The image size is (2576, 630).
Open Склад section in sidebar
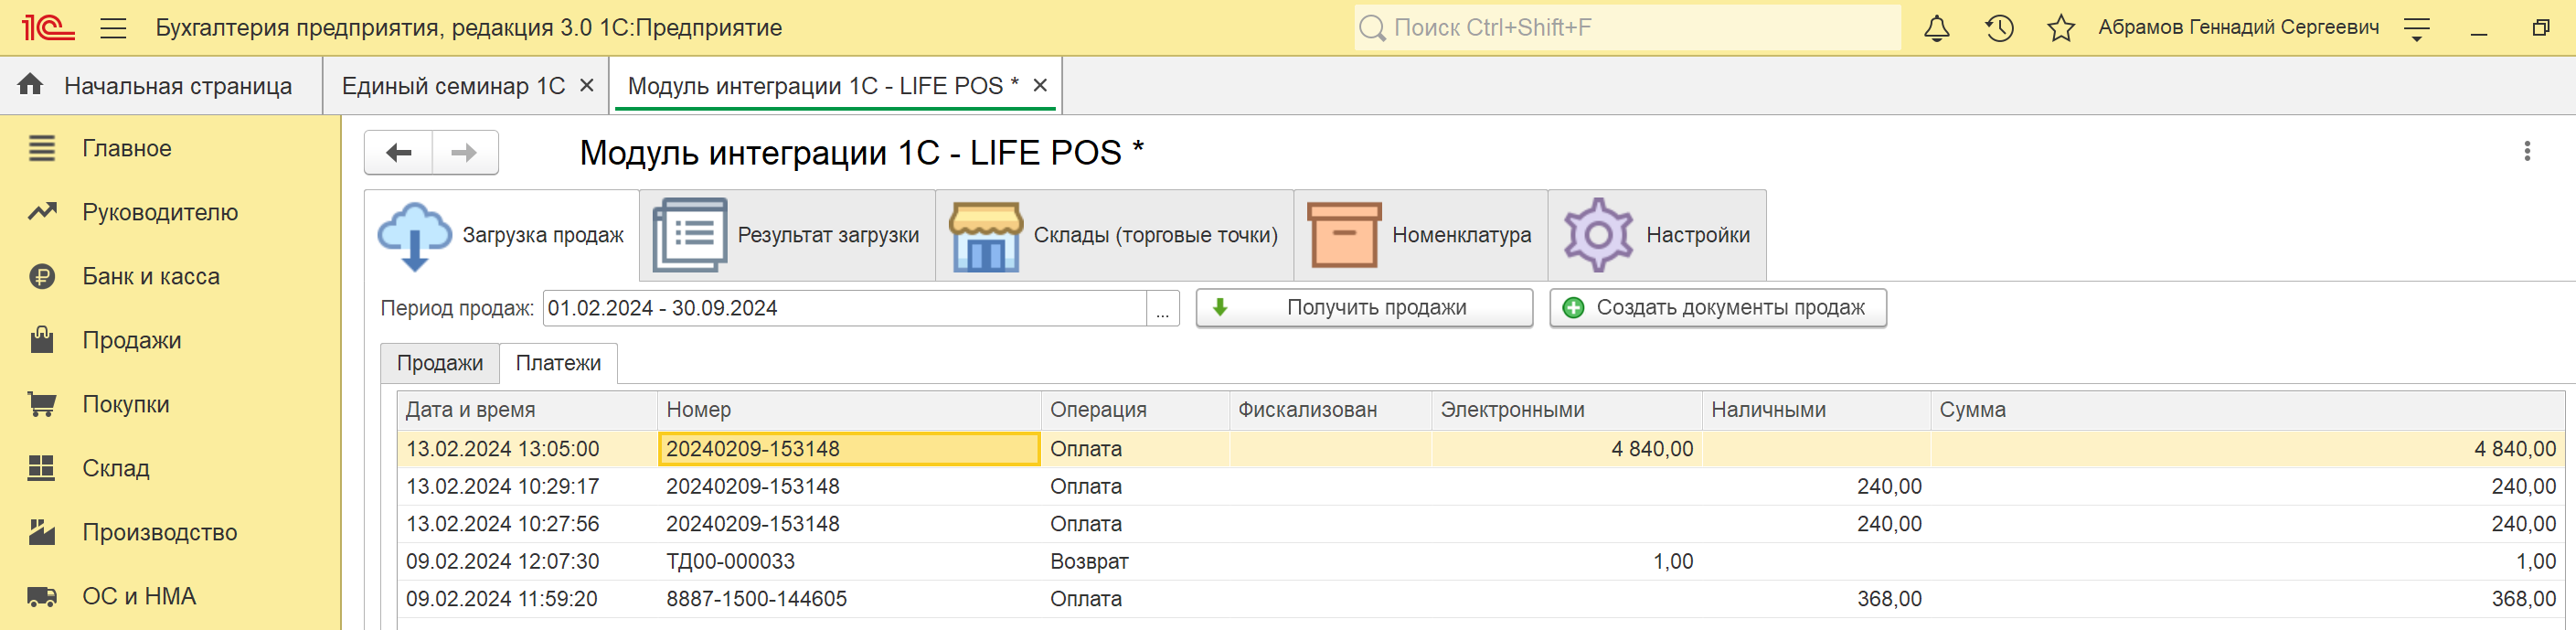[x=170, y=469]
